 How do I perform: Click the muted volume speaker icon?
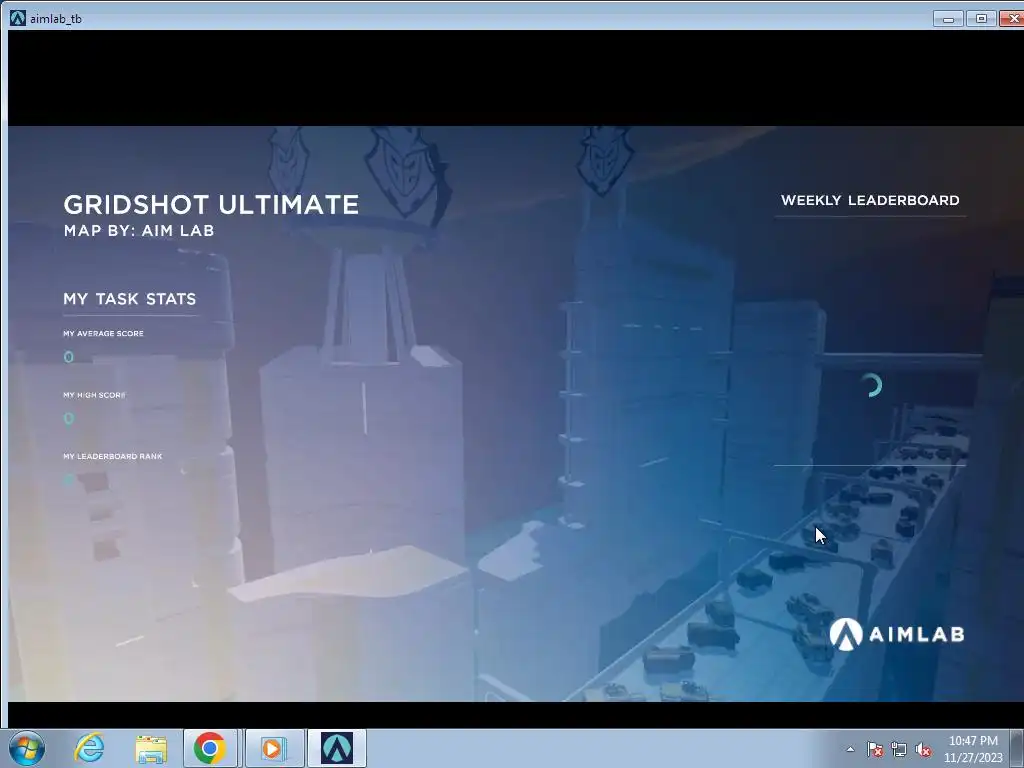923,749
